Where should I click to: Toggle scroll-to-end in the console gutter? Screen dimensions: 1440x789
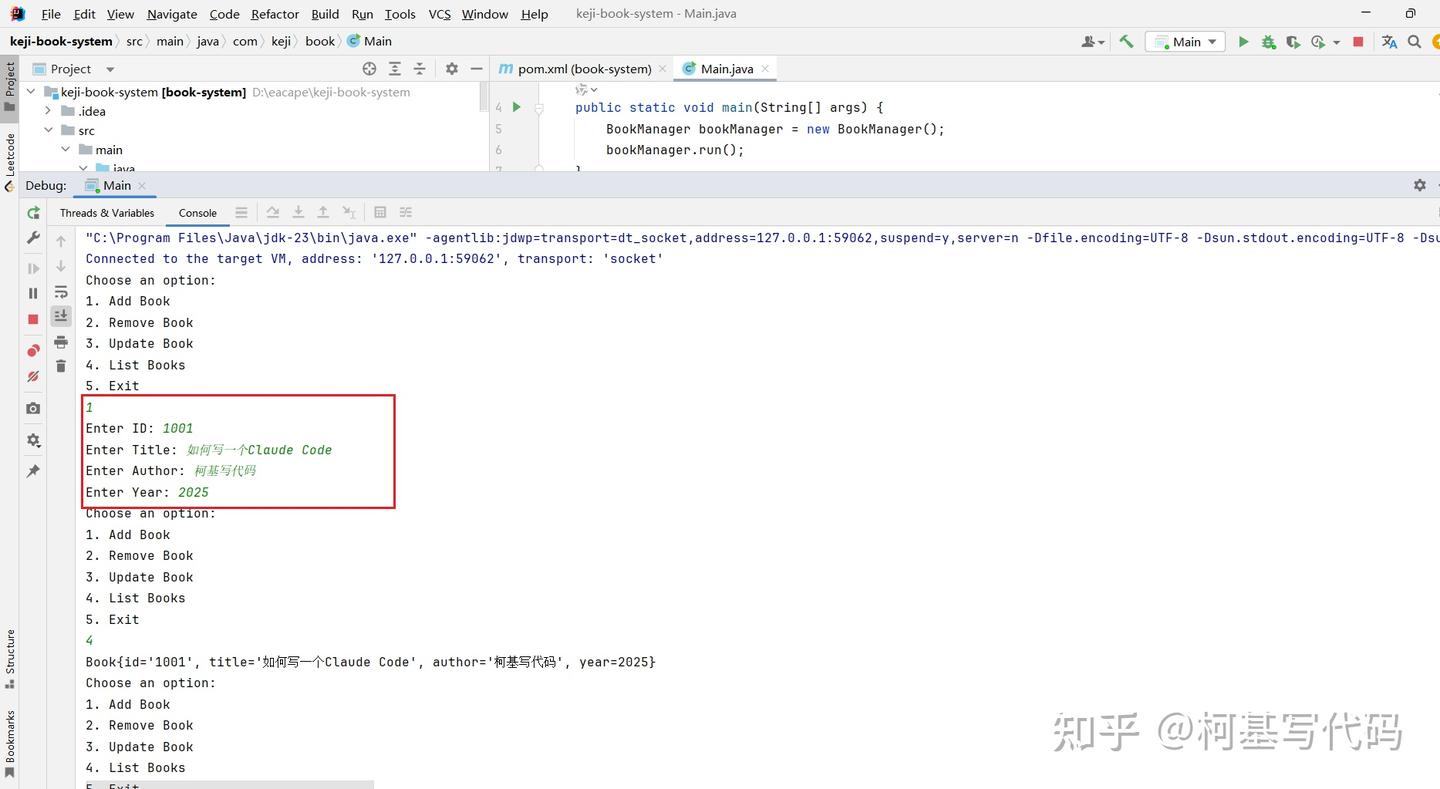tap(61, 316)
